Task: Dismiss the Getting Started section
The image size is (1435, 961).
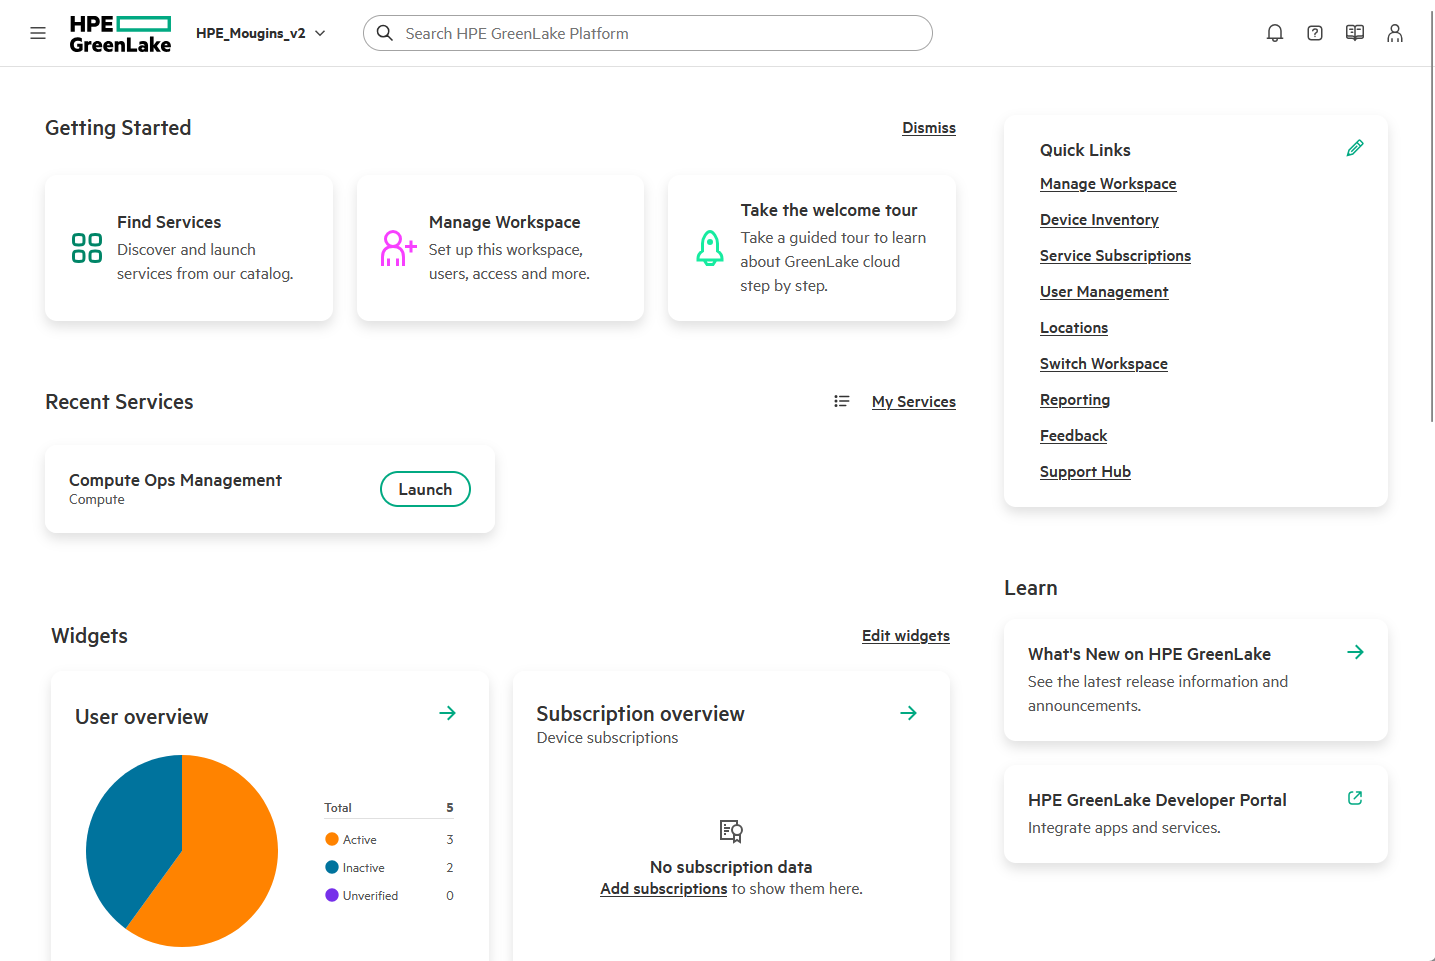Action: (928, 128)
